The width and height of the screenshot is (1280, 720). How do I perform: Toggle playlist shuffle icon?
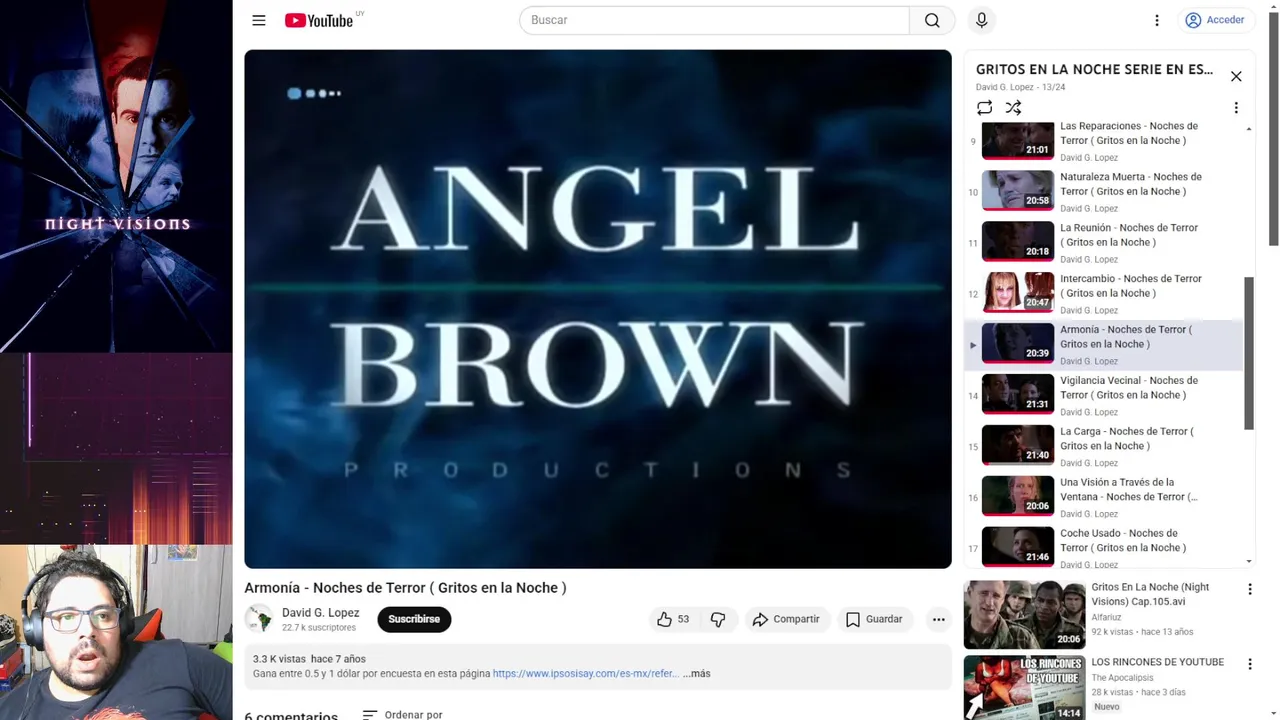click(x=1013, y=108)
